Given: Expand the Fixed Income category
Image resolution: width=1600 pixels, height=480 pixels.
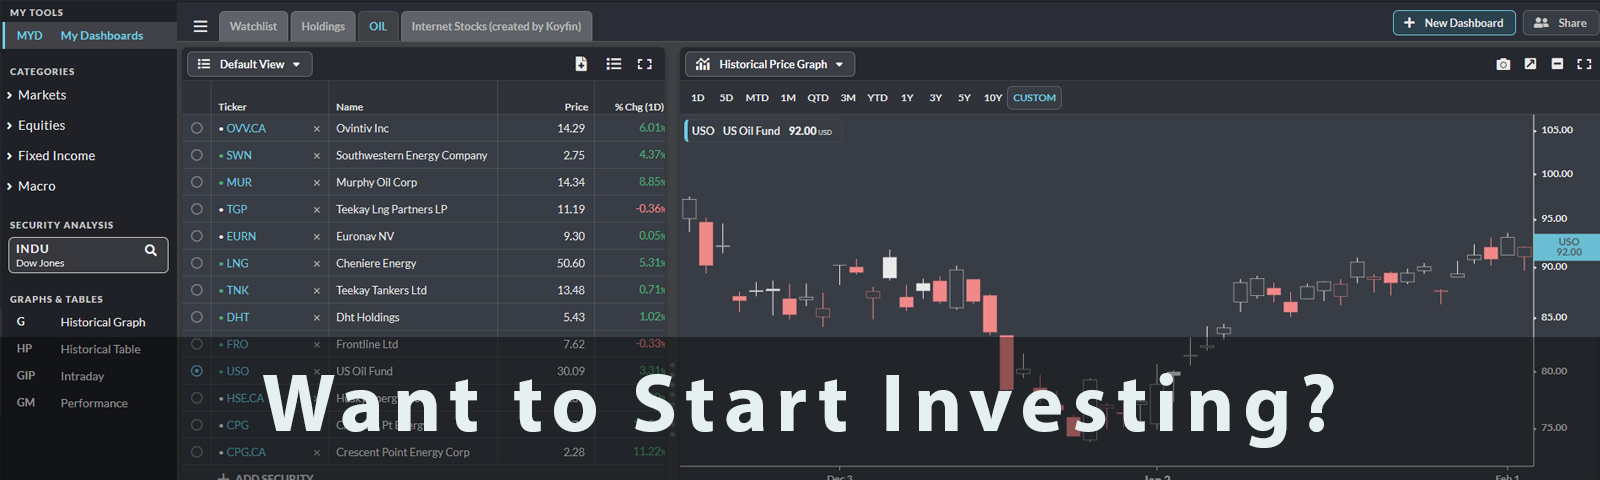Looking at the screenshot, I should (x=51, y=156).
